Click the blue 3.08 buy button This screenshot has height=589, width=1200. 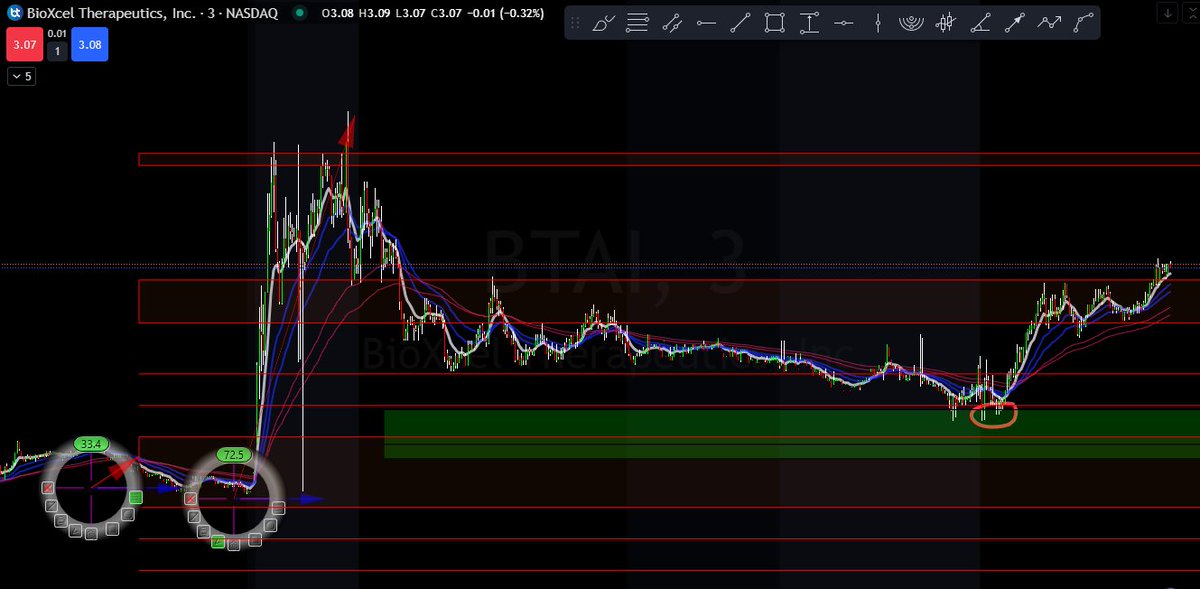pos(89,44)
